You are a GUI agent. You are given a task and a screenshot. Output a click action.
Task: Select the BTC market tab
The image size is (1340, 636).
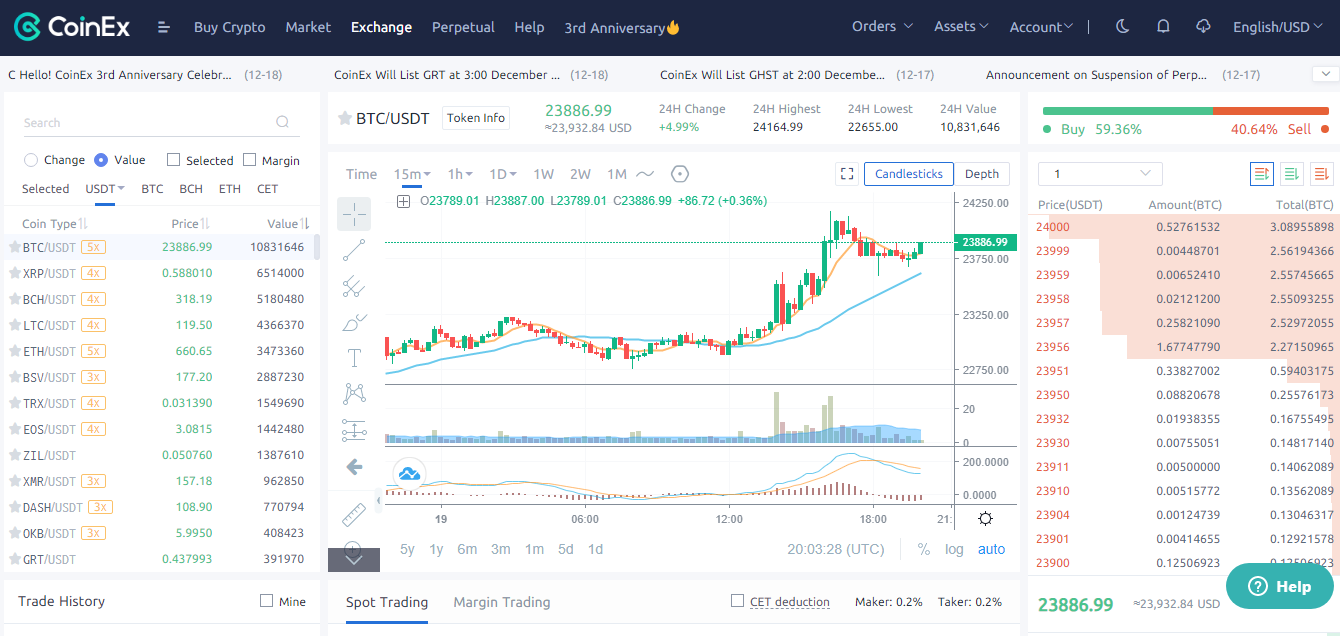[152, 189]
